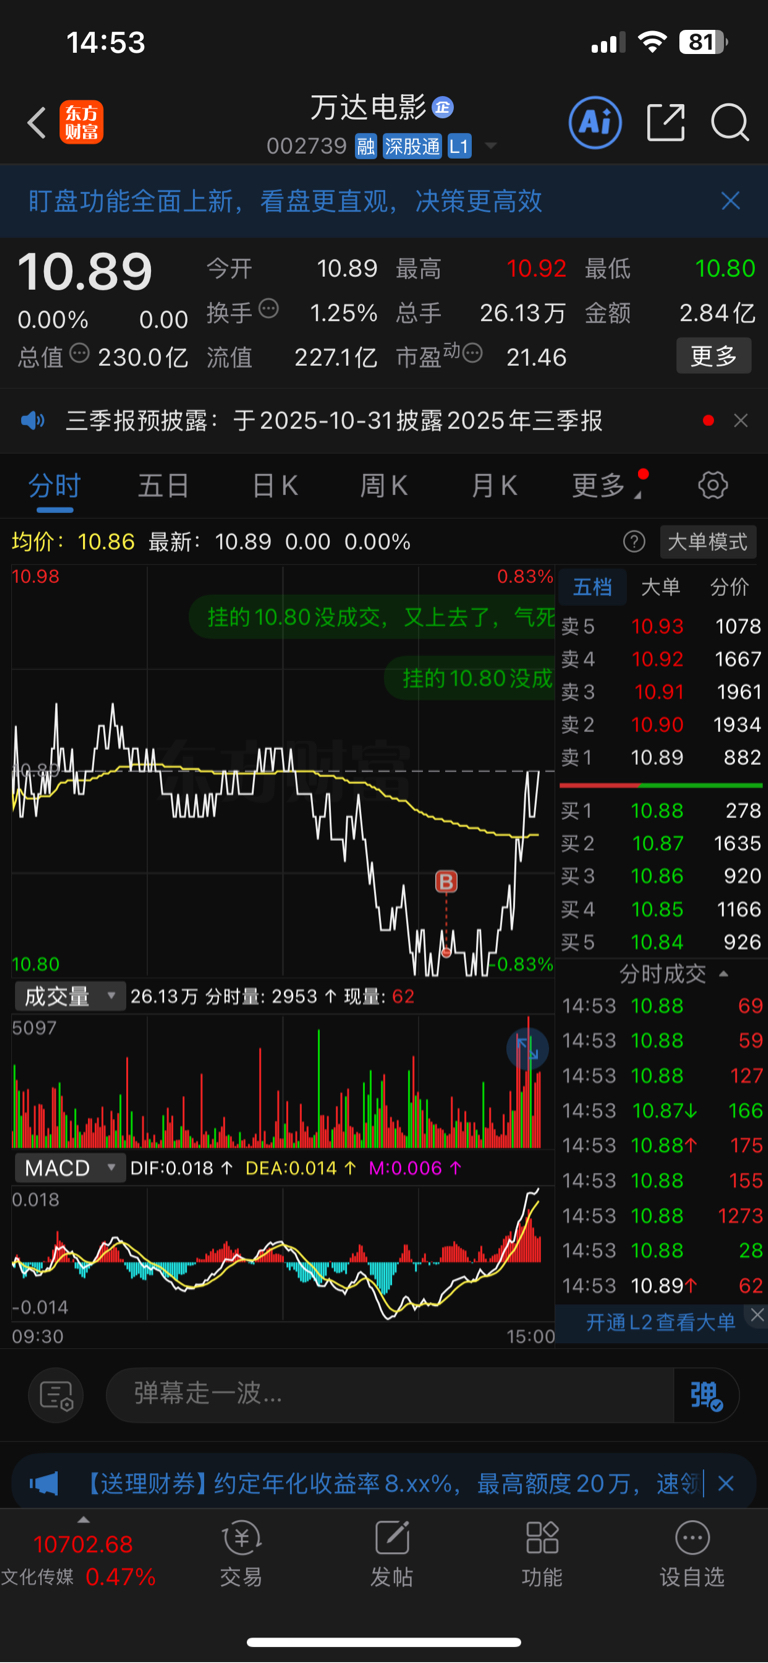Tap the chart expand round icon
Viewport: 768px width, 1663px height.
527,1049
